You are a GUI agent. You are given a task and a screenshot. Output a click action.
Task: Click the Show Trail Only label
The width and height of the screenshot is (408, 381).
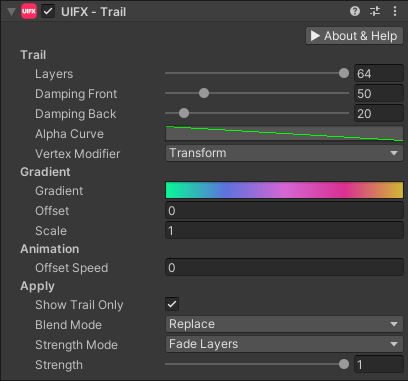pyautogui.click(x=79, y=305)
